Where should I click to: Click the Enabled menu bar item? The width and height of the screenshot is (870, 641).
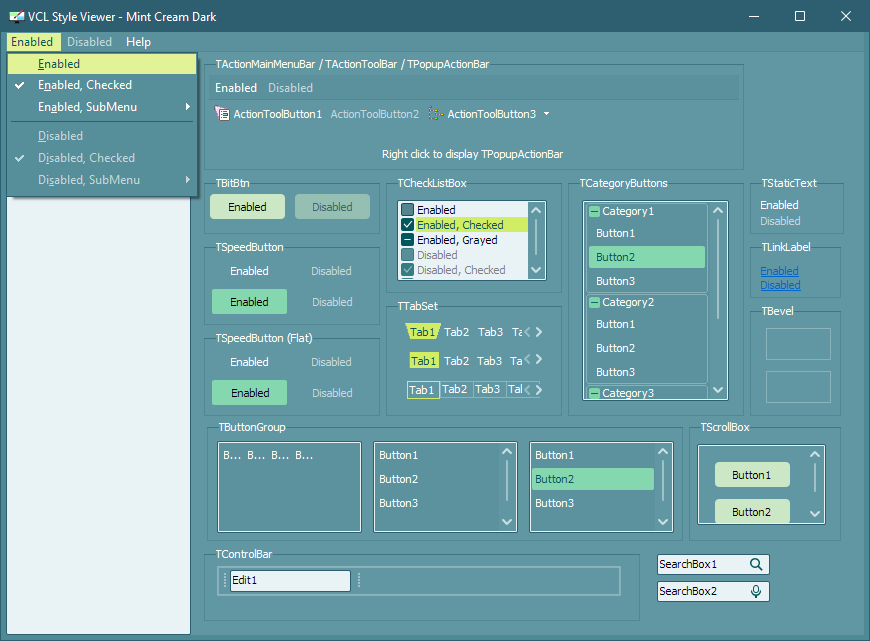(32, 42)
